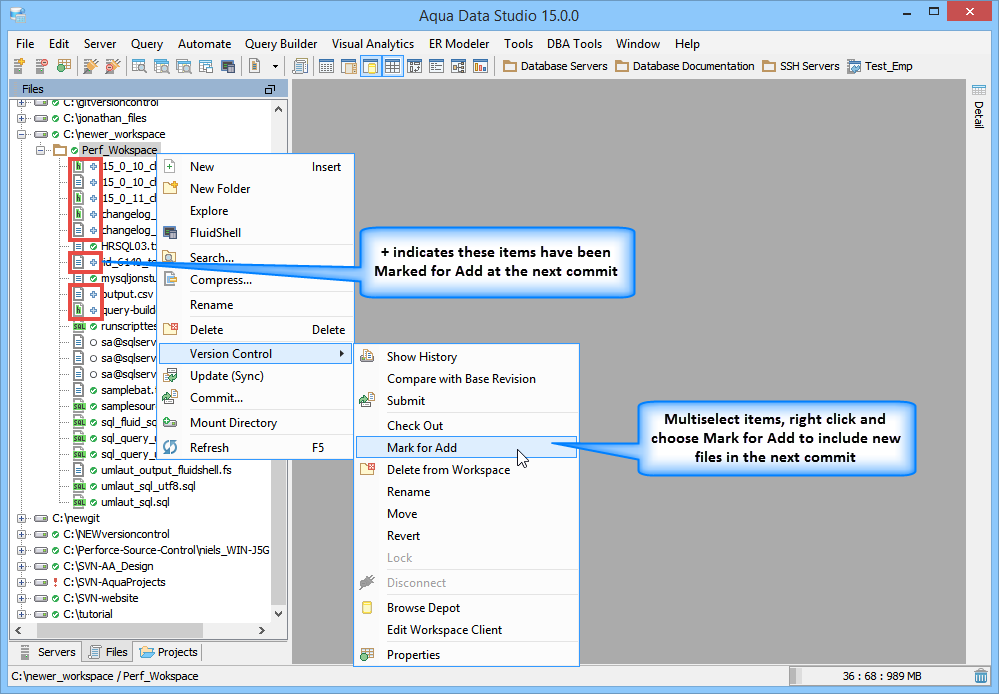This screenshot has width=999, height=694.
Task: Collapse the C:\newer_workspace tree node
Action: pyautogui.click(x=22, y=134)
